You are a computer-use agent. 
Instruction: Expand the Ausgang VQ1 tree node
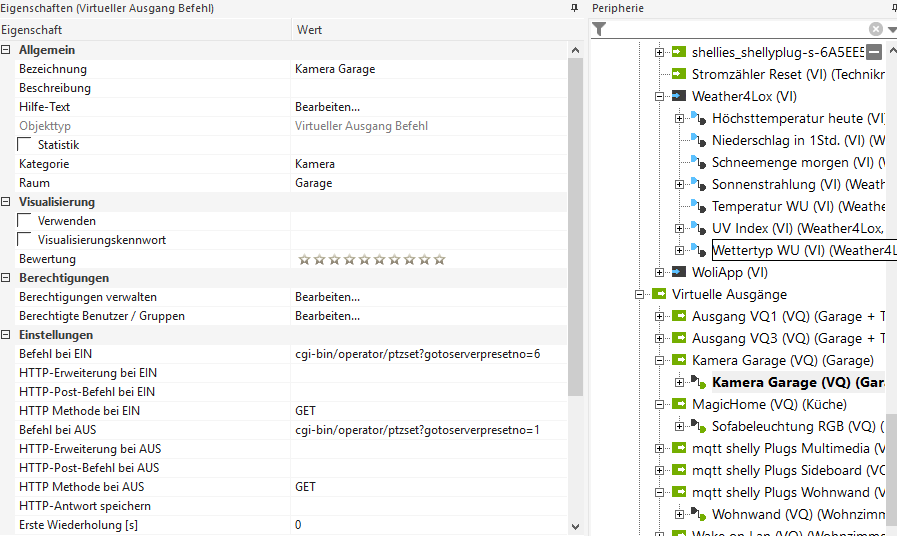click(x=660, y=316)
